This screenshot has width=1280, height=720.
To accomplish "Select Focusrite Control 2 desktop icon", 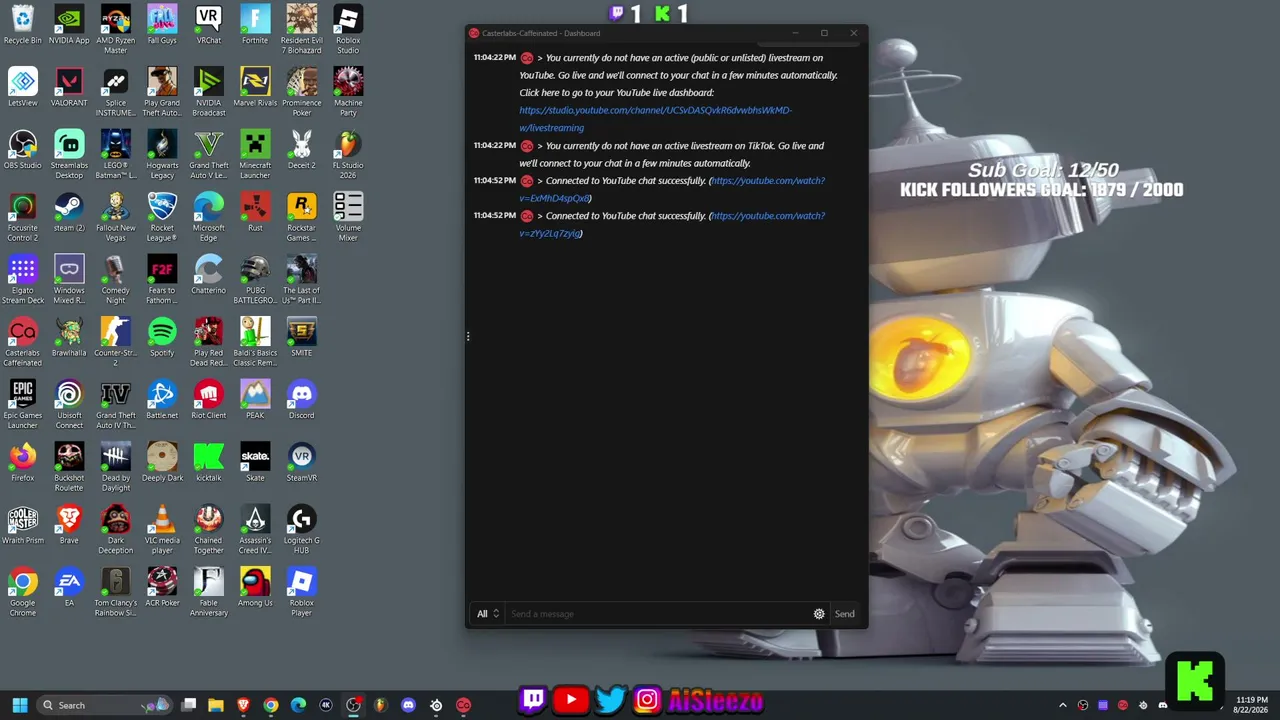I will coord(22,217).
